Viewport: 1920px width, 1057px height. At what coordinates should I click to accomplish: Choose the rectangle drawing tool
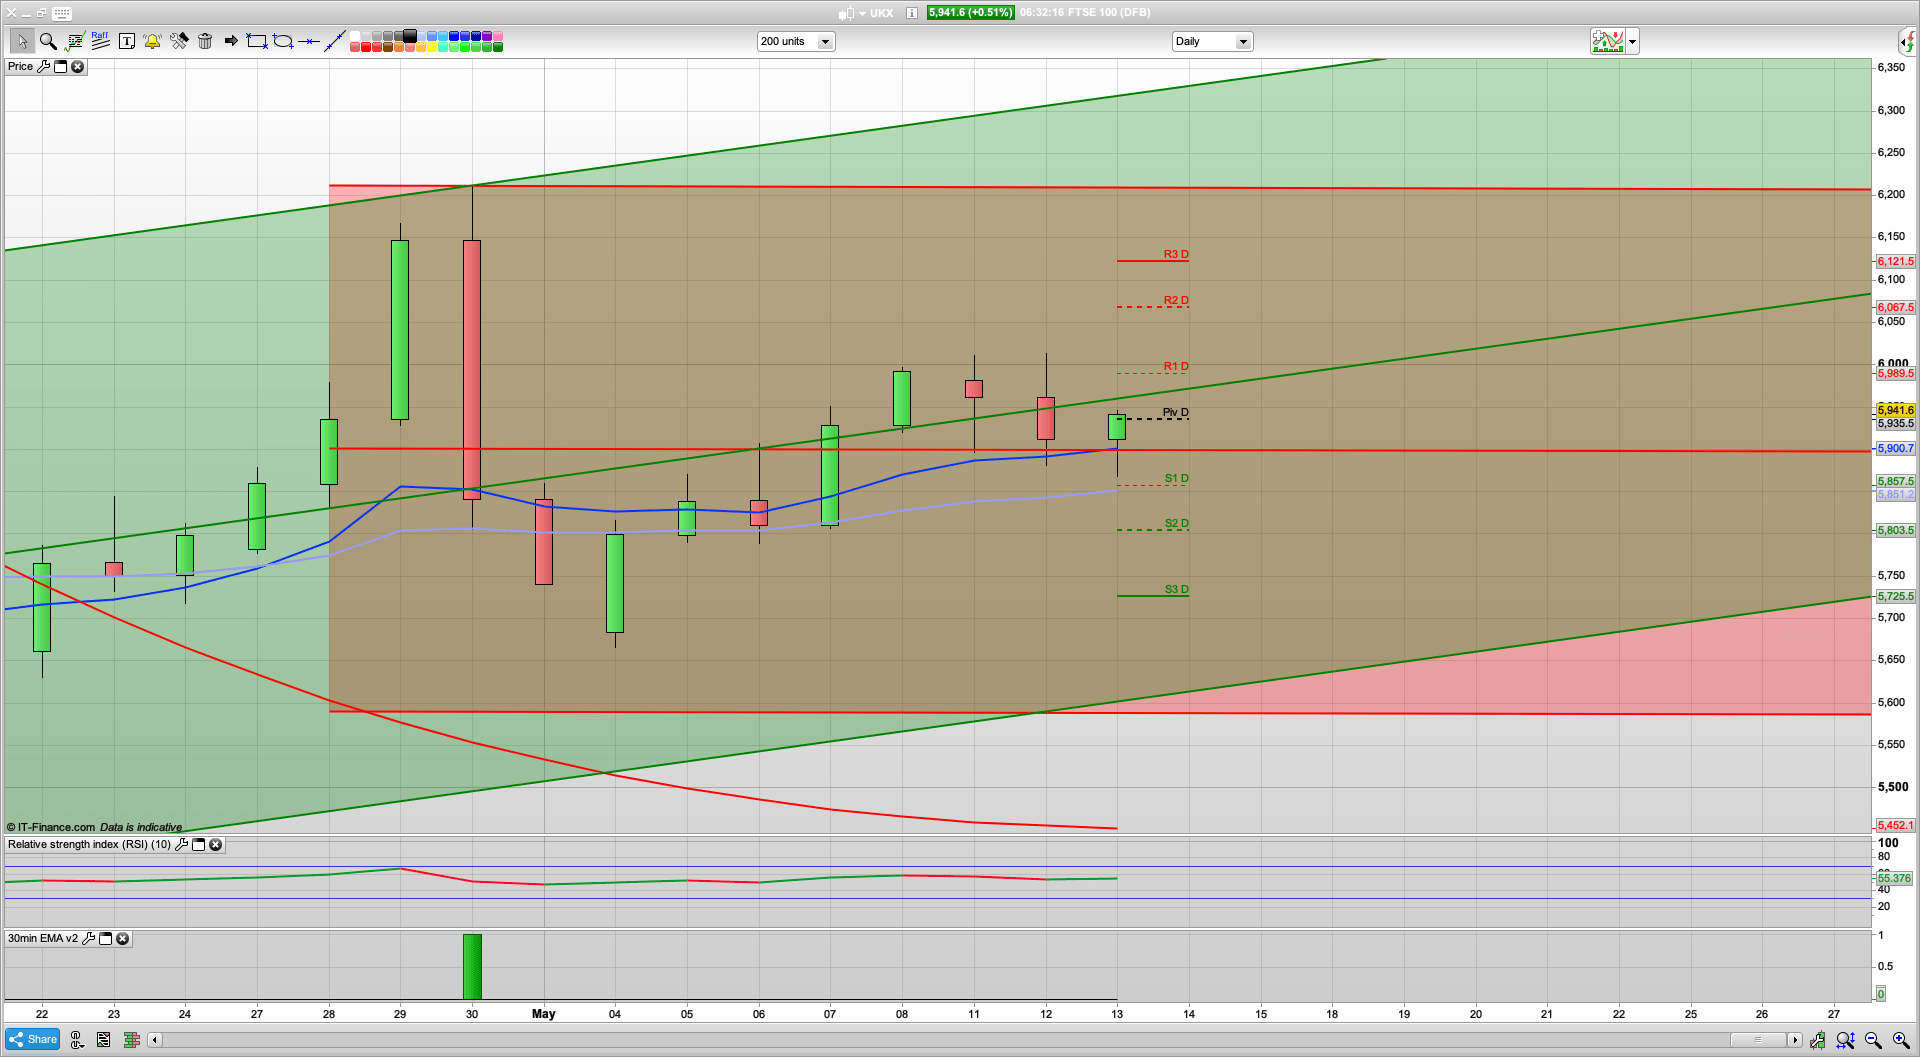point(257,41)
